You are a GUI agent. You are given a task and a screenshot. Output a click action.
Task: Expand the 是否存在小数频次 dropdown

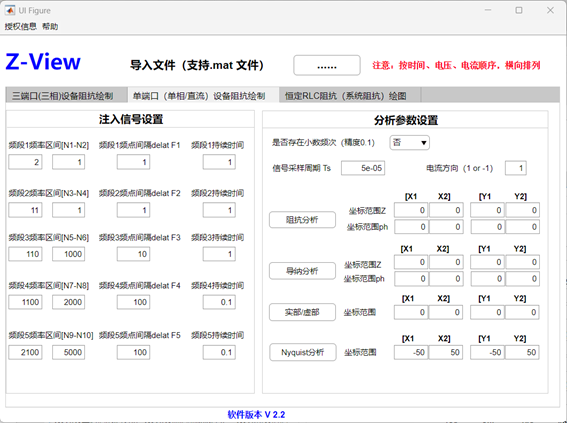click(x=410, y=142)
